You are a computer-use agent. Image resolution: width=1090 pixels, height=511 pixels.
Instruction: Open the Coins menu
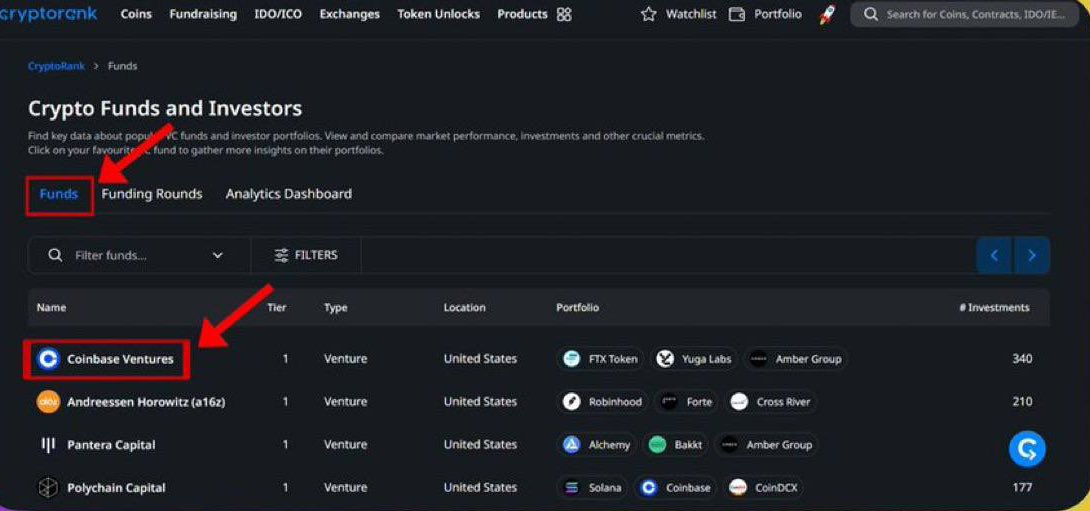pos(136,15)
